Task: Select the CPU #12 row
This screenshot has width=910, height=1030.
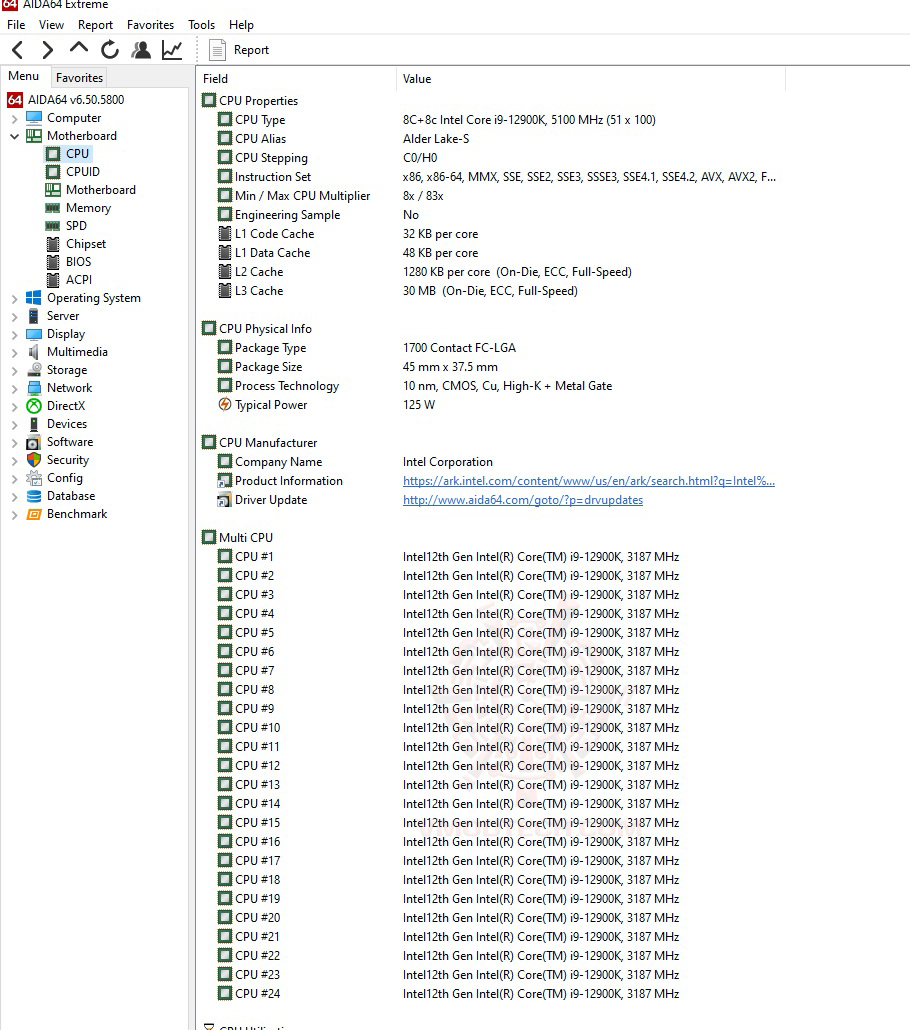Action: (493, 765)
